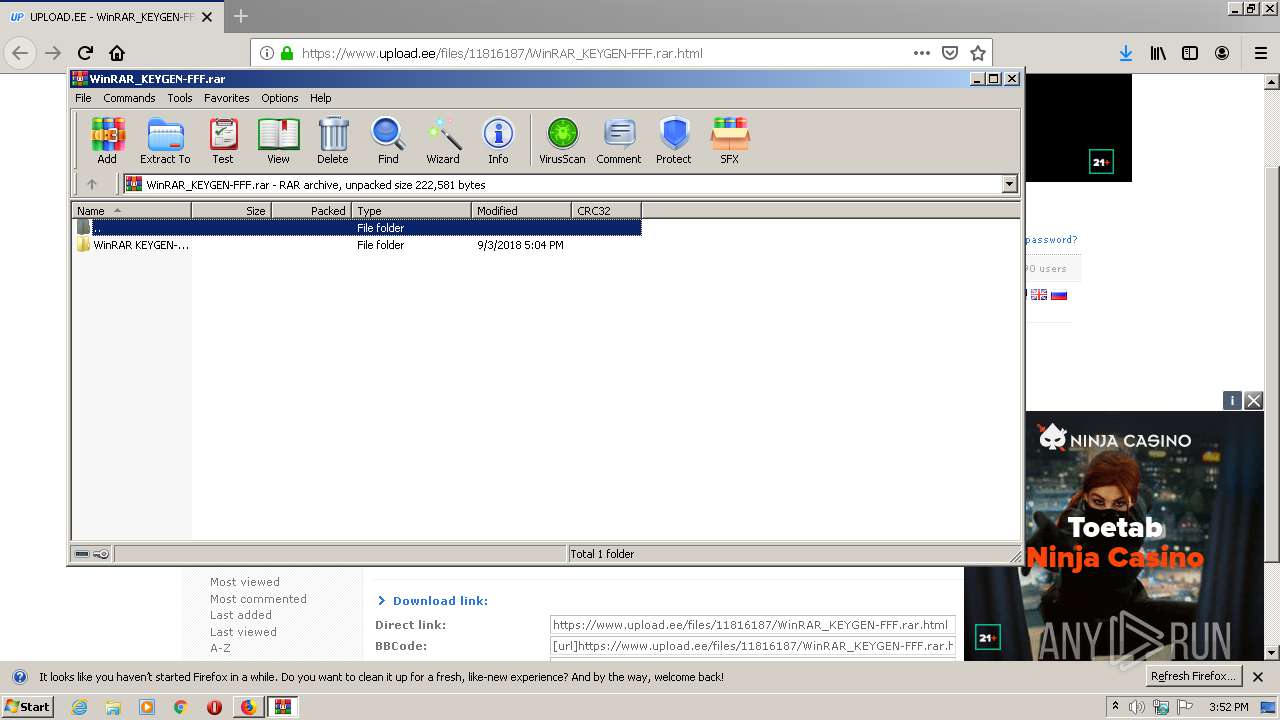Sort by Packed column header
This screenshot has height=720, width=1280.
pyautogui.click(x=311, y=210)
